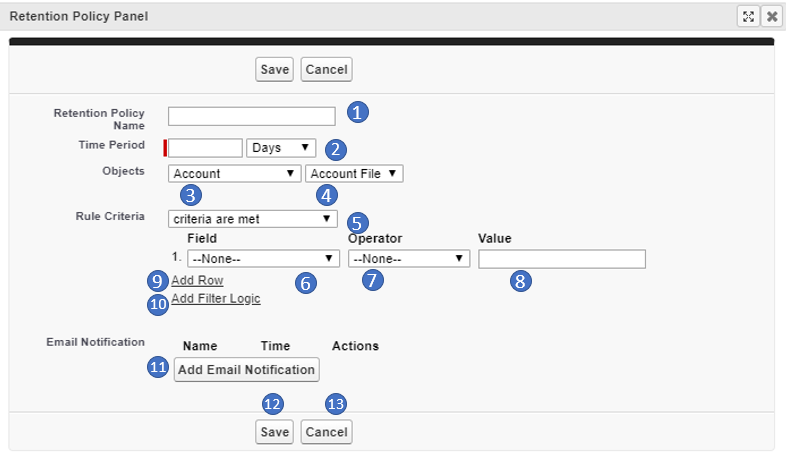This screenshot has width=786, height=457.
Task: Click the rule criteria Value field
Action: click(561, 259)
